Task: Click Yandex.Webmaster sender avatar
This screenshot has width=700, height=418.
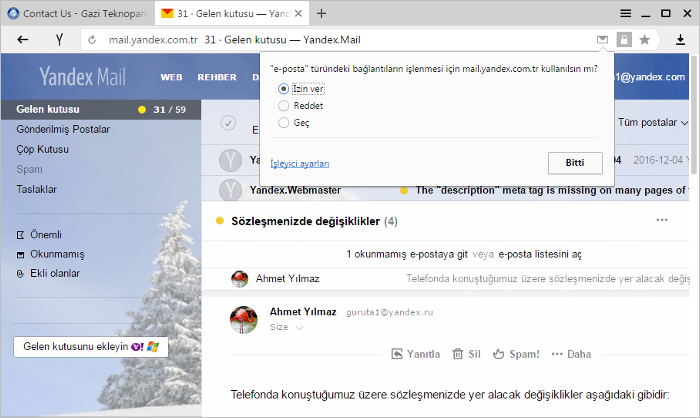Action: pos(230,189)
